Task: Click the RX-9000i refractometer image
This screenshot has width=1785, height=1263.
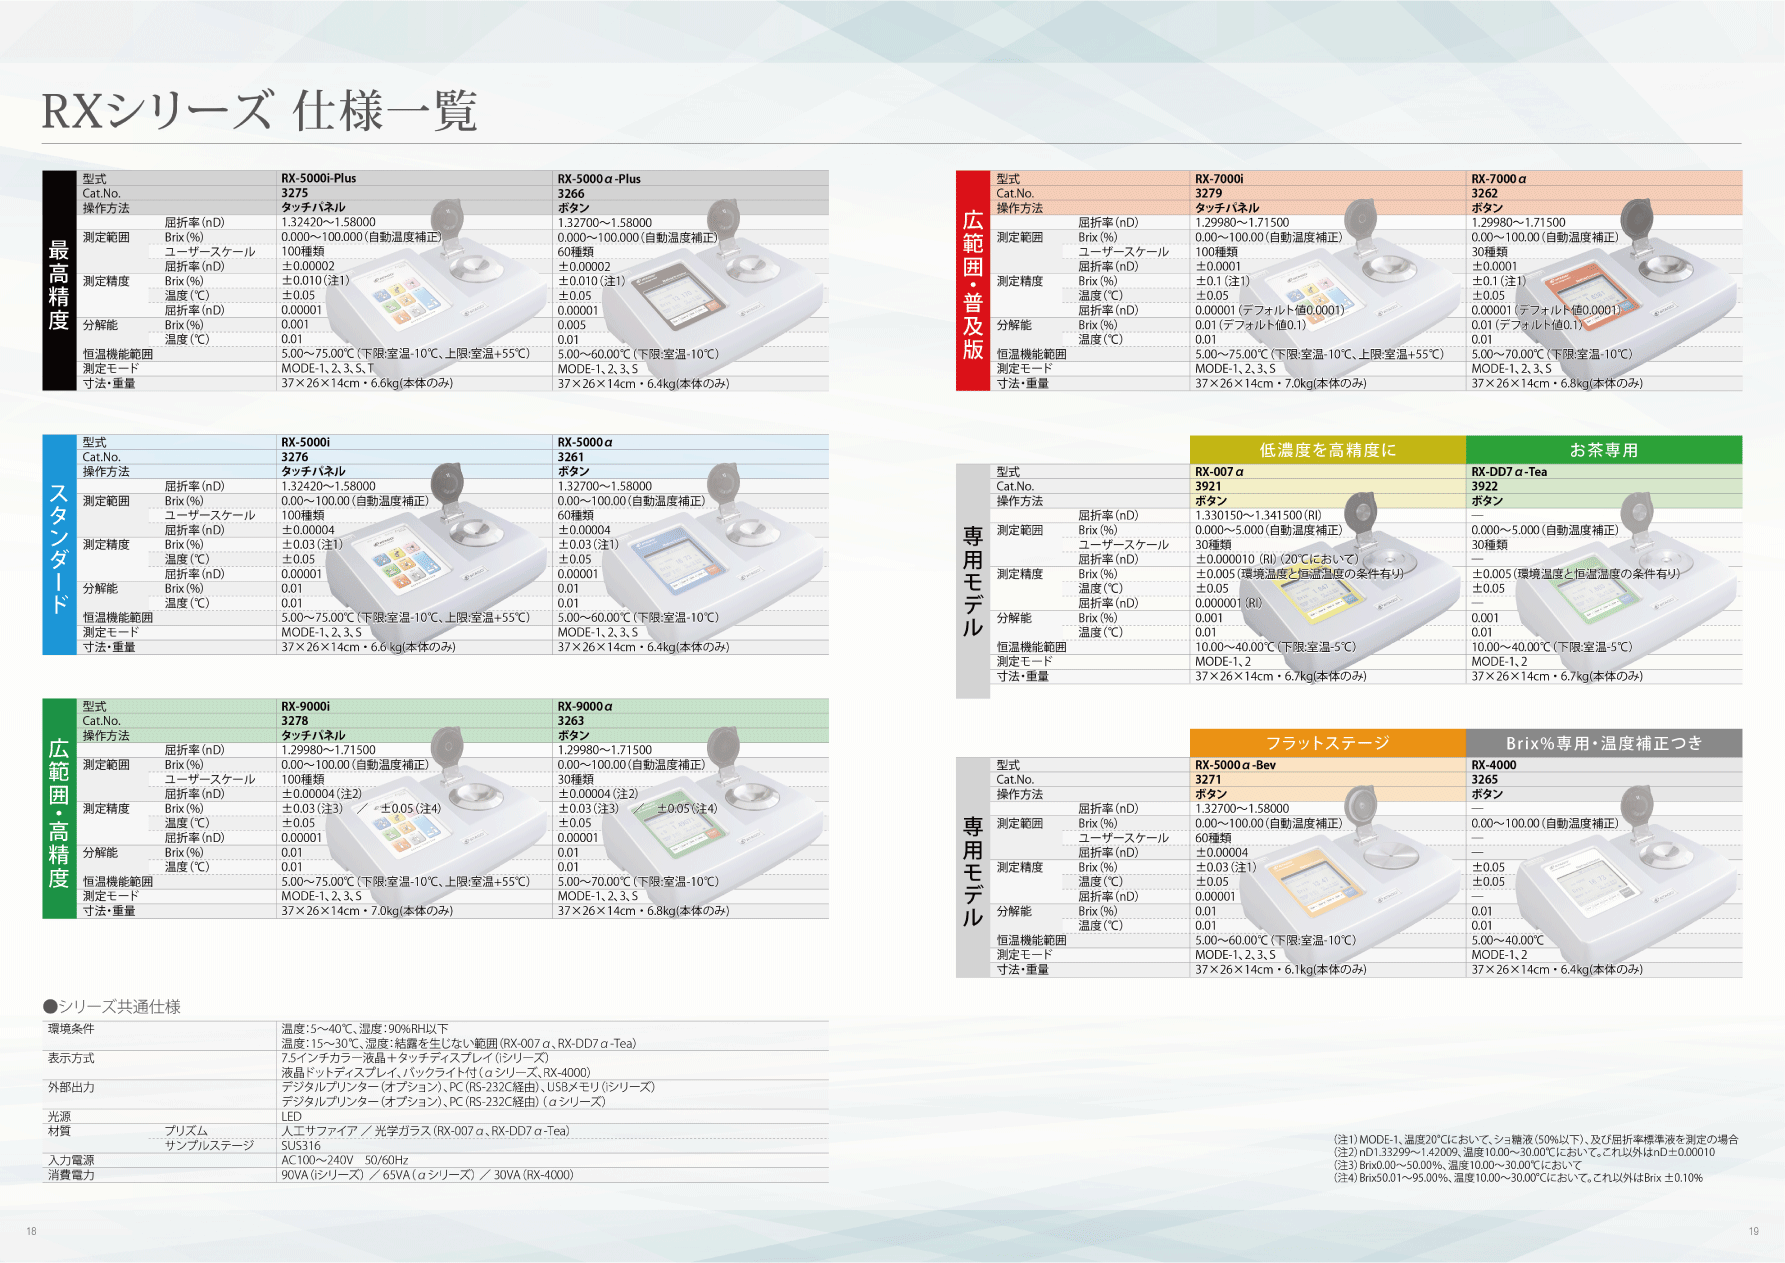Action: coord(435,814)
